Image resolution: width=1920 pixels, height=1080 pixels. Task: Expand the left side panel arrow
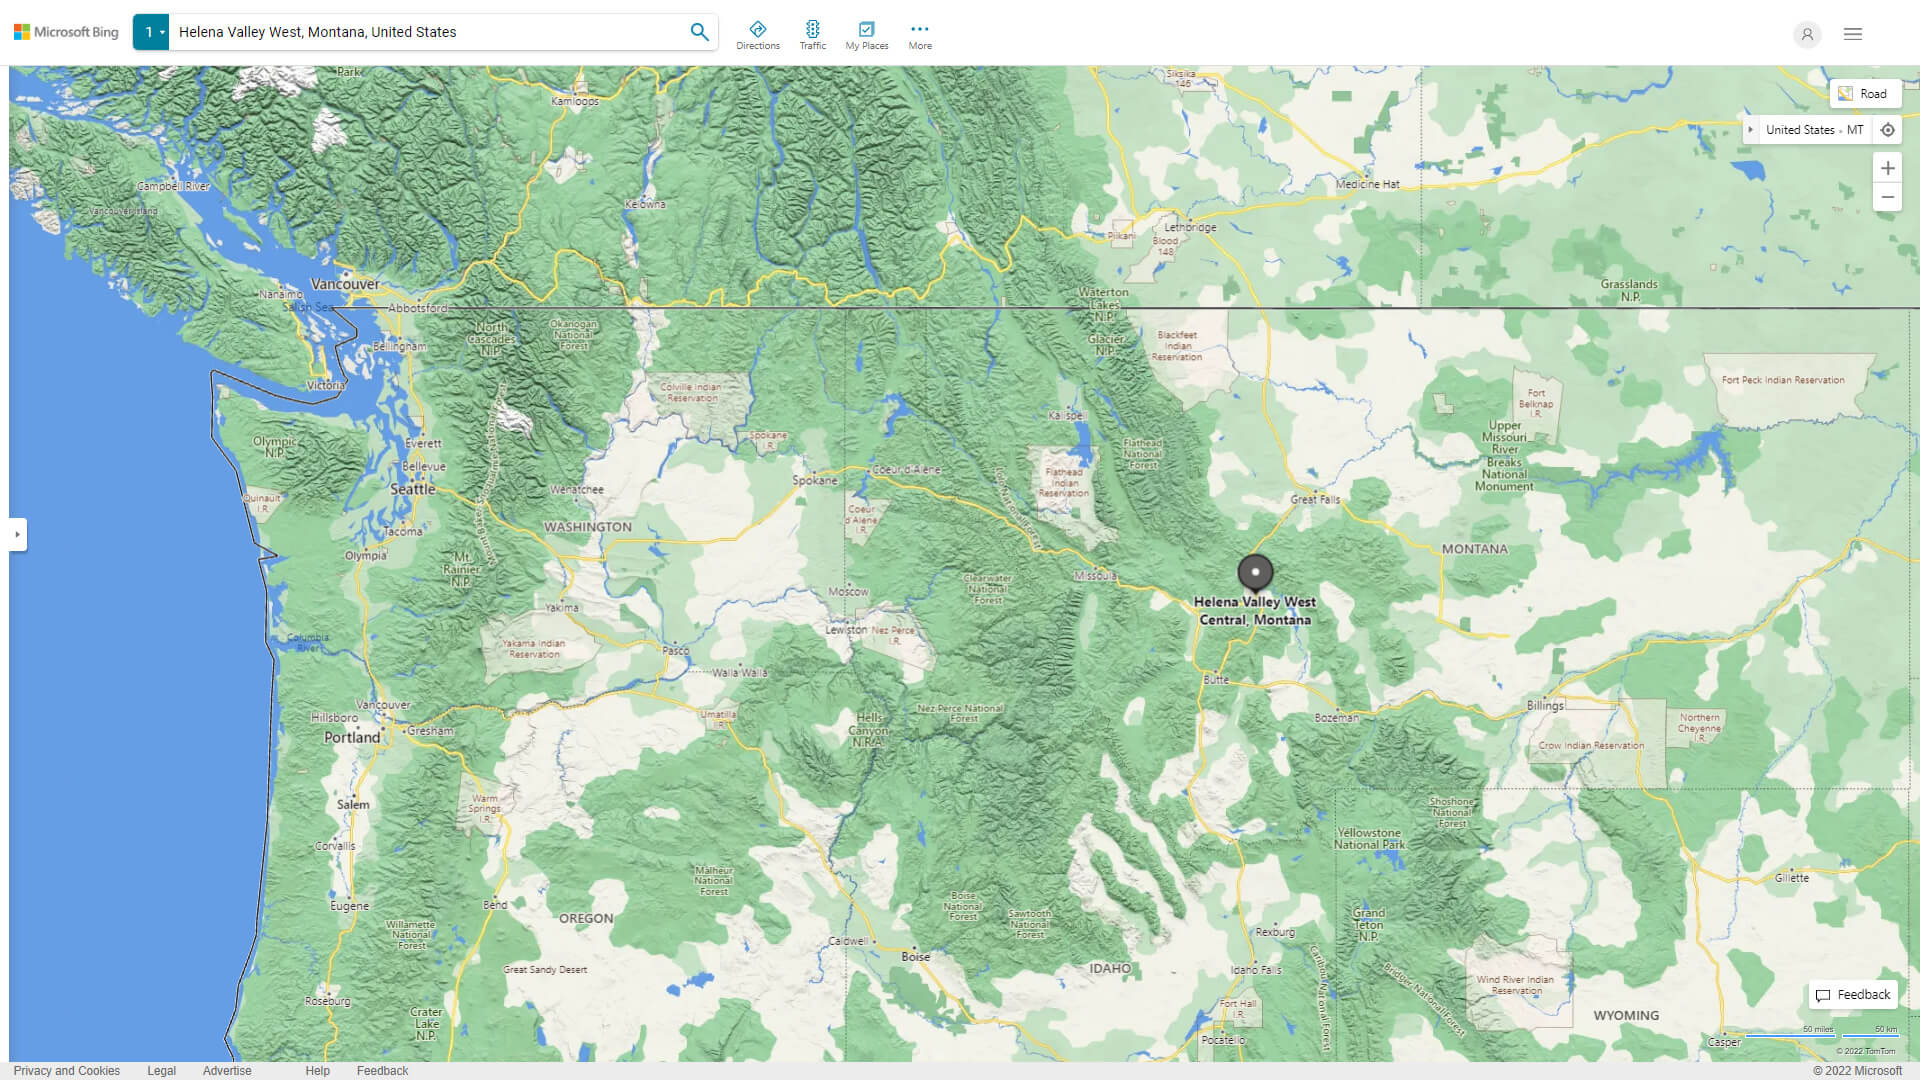pyautogui.click(x=17, y=534)
